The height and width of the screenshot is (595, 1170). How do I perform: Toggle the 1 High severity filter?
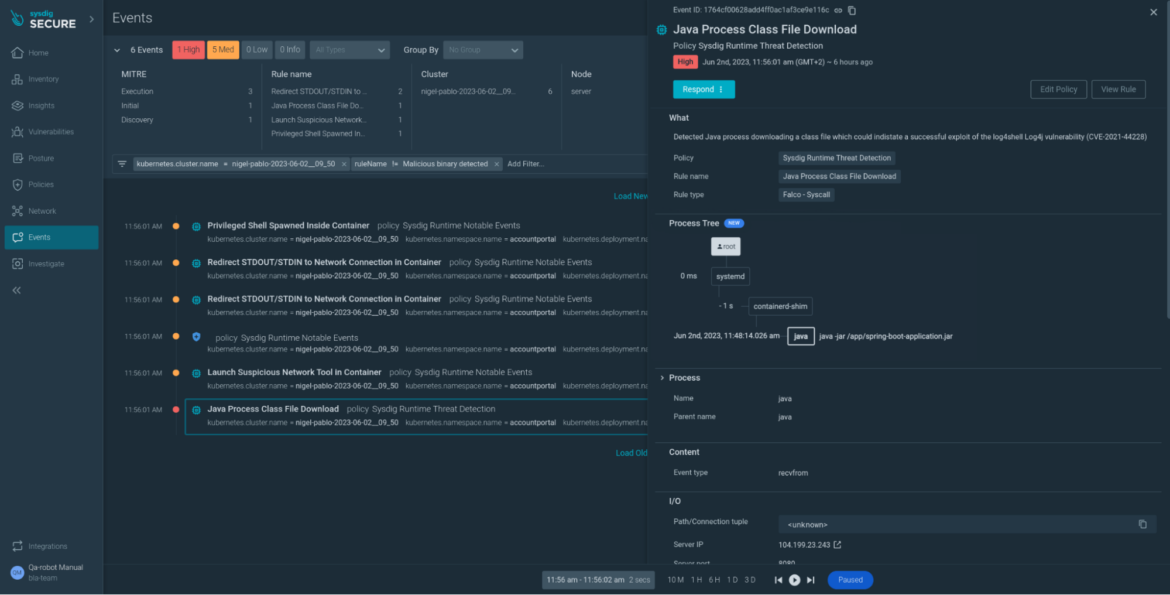pyautogui.click(x=188, y=50)
